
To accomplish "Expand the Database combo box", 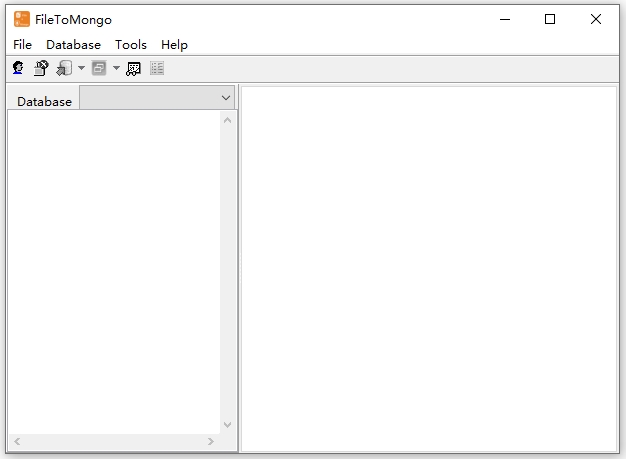I will point(157,98).
